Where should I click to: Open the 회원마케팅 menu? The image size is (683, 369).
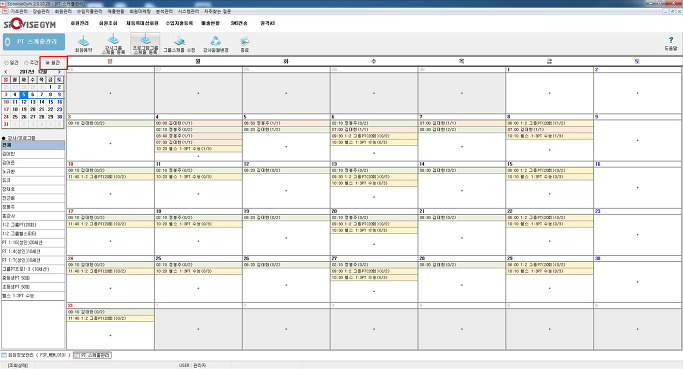[140, 11]
